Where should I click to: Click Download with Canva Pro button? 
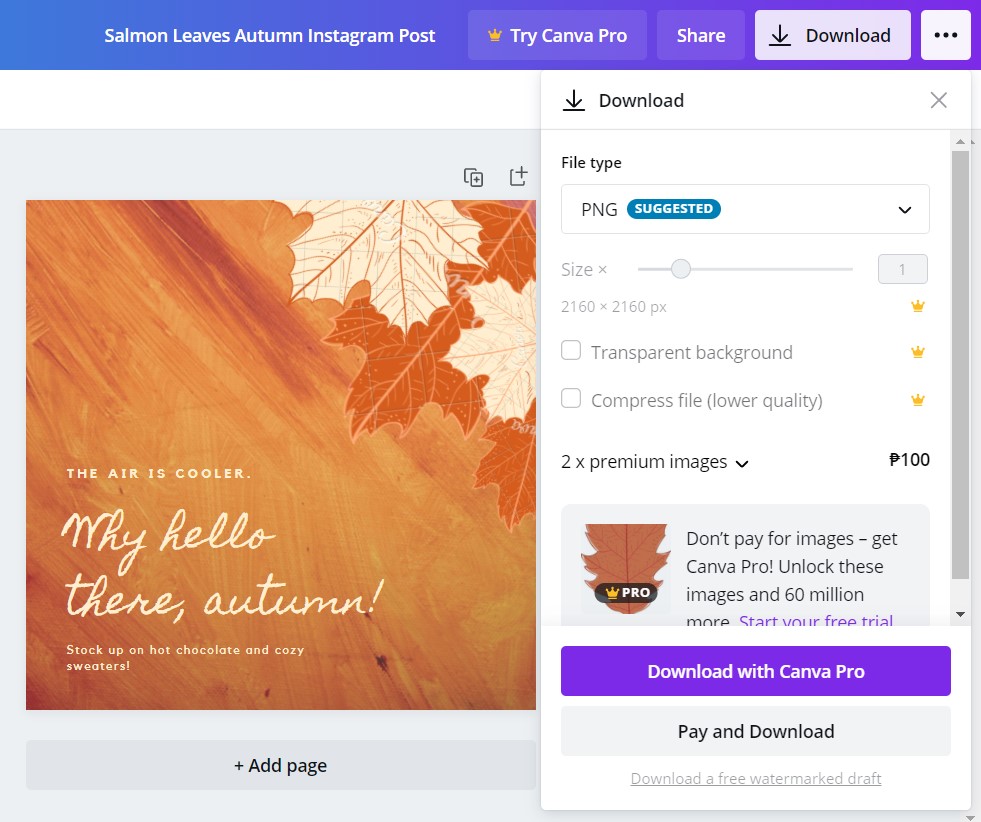[755, 671]
